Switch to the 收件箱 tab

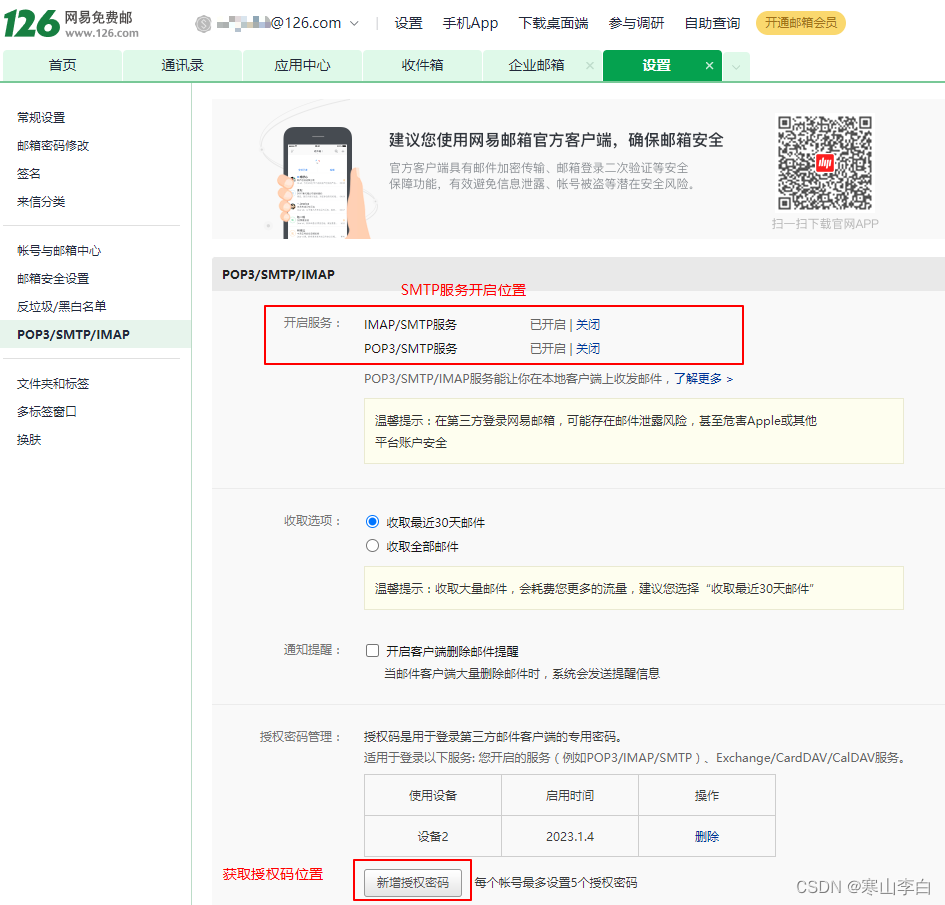pyautogui.click(x=422, y=65)
